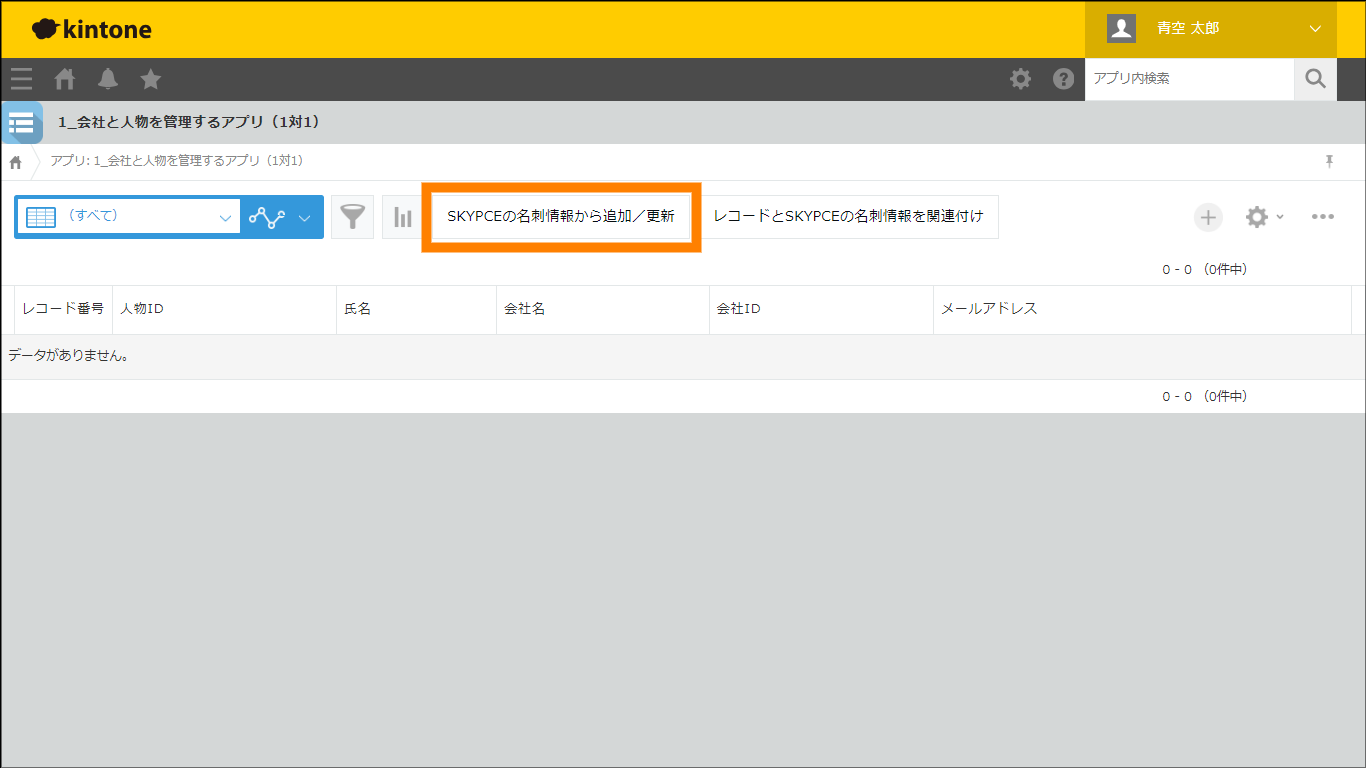Screen dimensions: 1366x768
Task: Open notifications bell icon
Action: coord(108,79)
